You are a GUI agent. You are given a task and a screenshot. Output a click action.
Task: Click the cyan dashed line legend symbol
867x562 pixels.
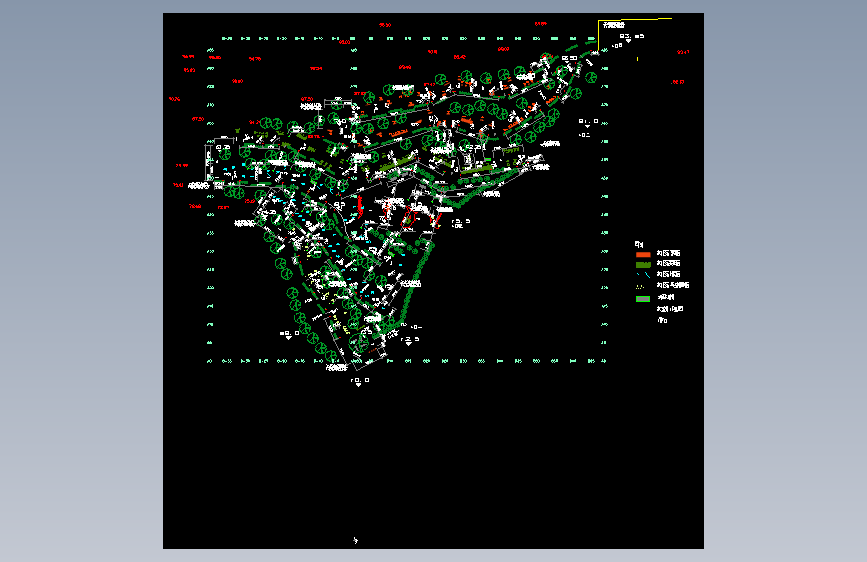point(643,274)
